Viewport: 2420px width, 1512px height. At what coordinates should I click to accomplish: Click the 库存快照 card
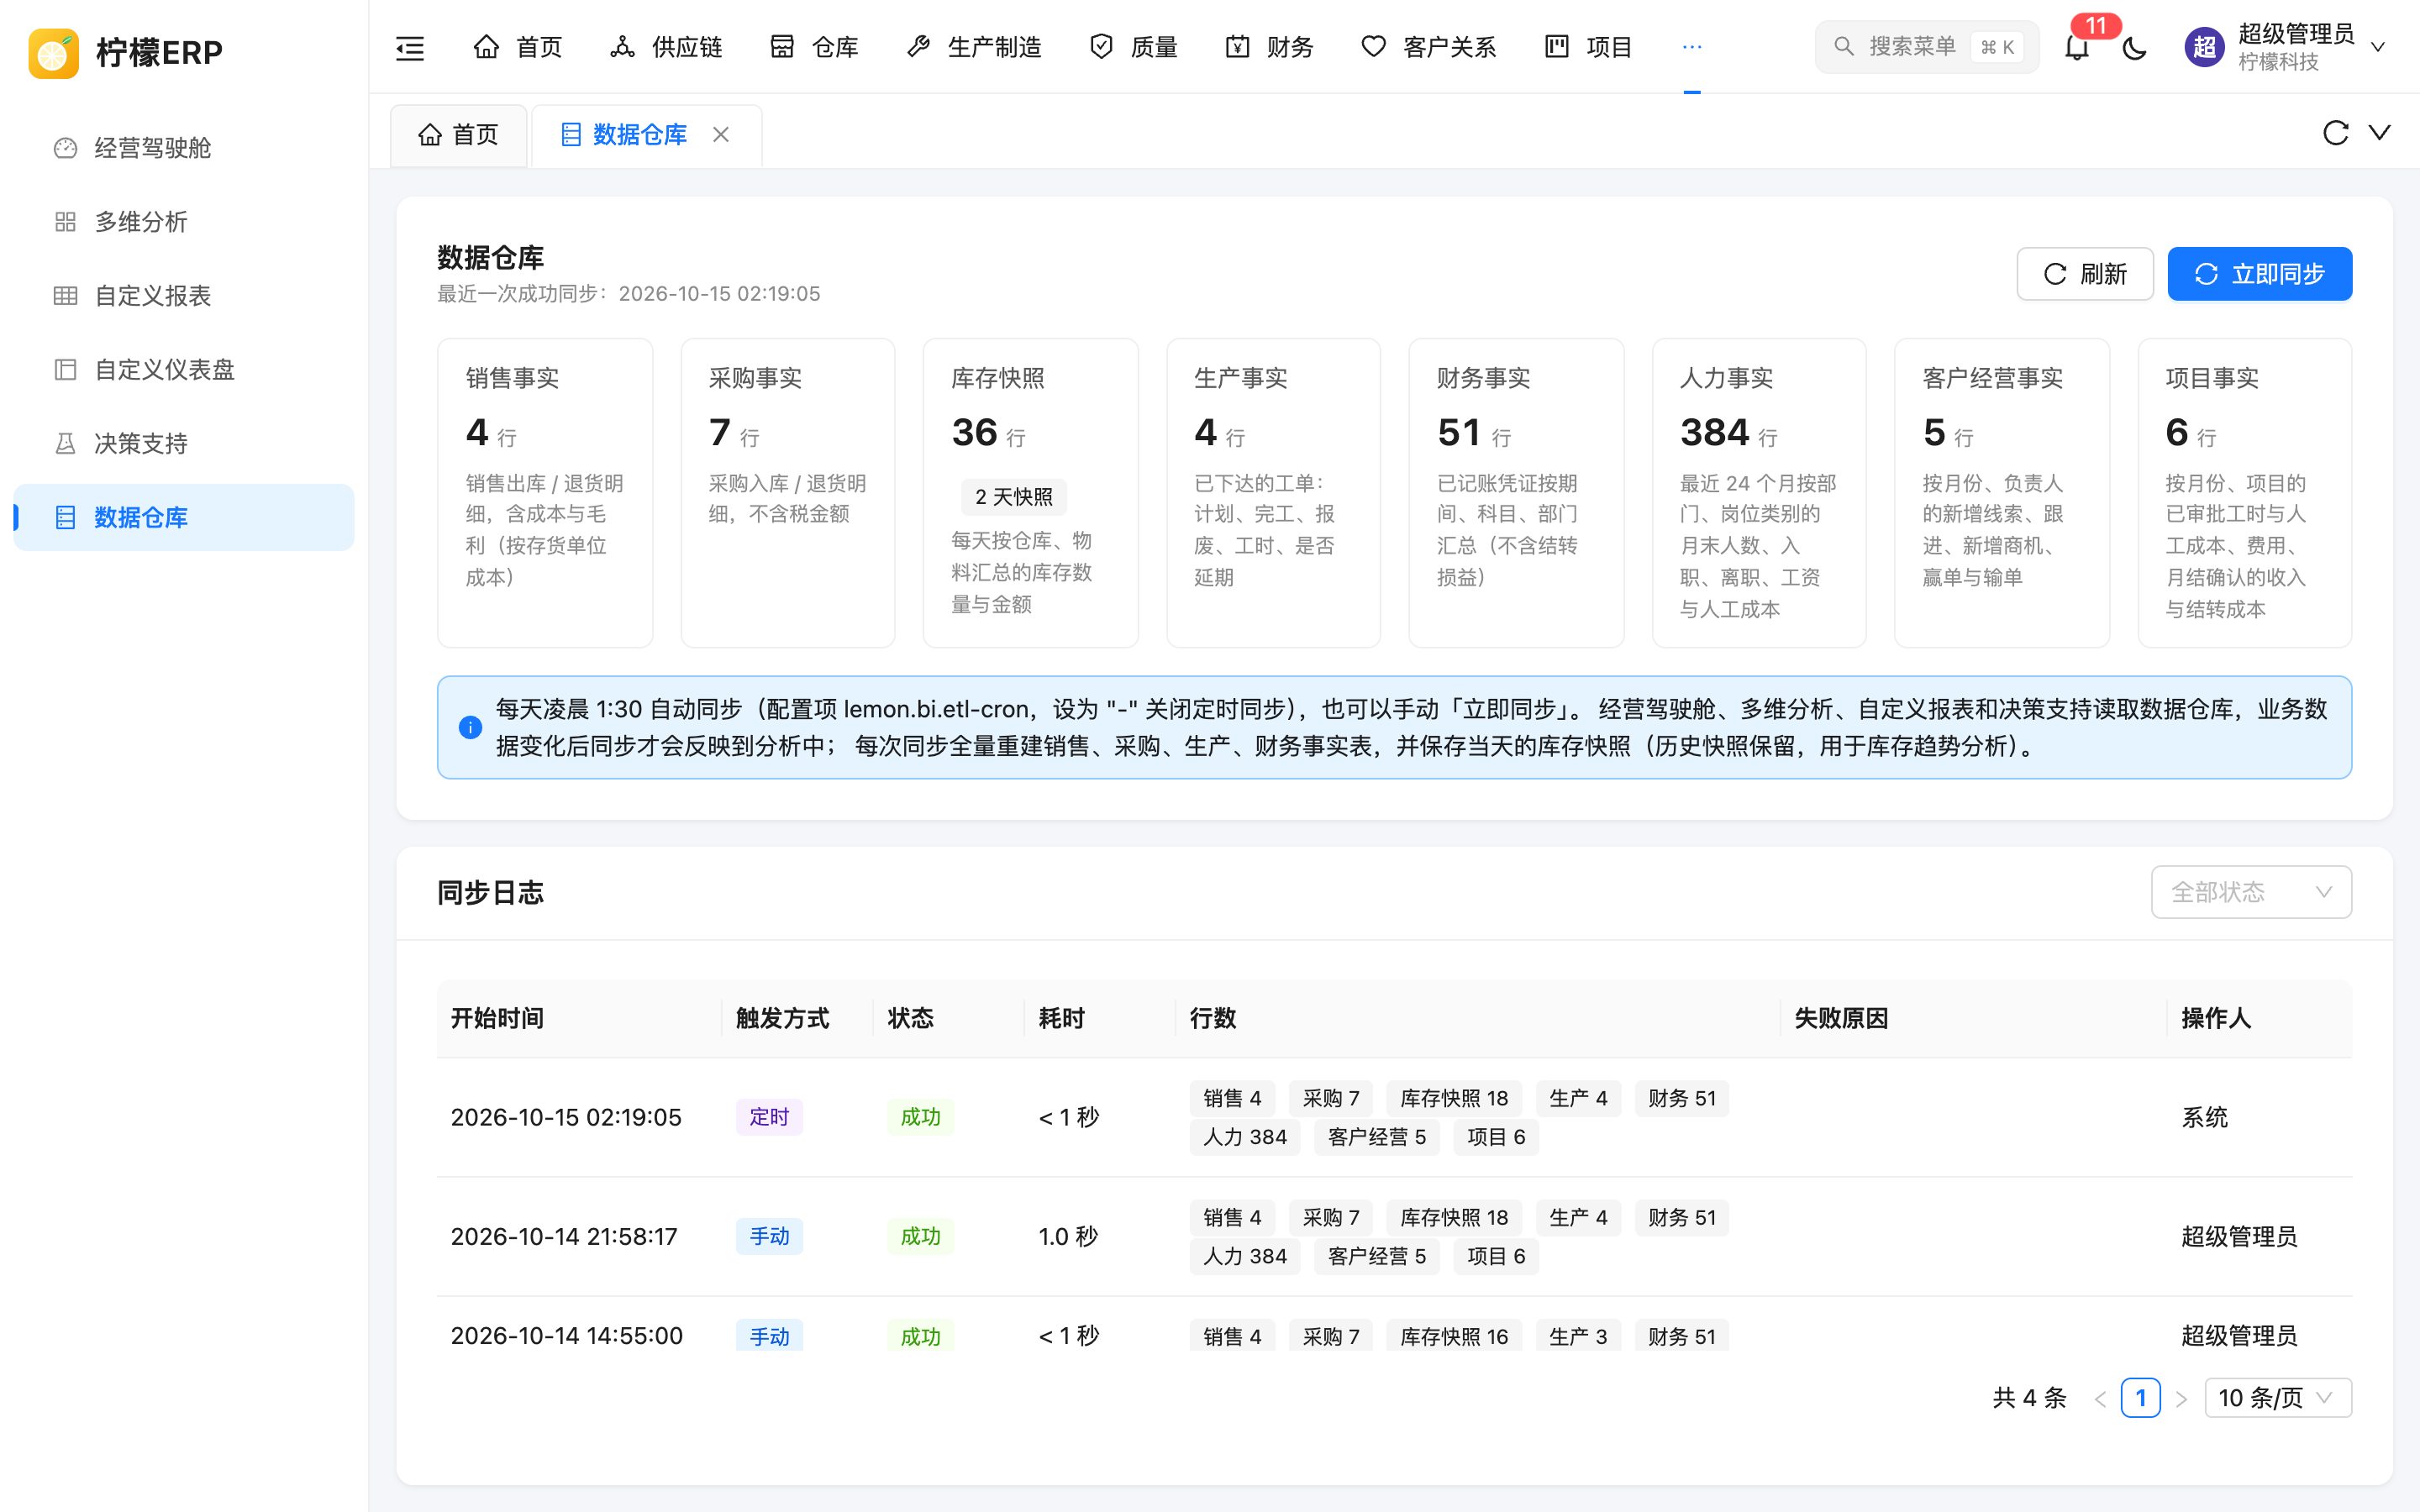pos(1031,493)
